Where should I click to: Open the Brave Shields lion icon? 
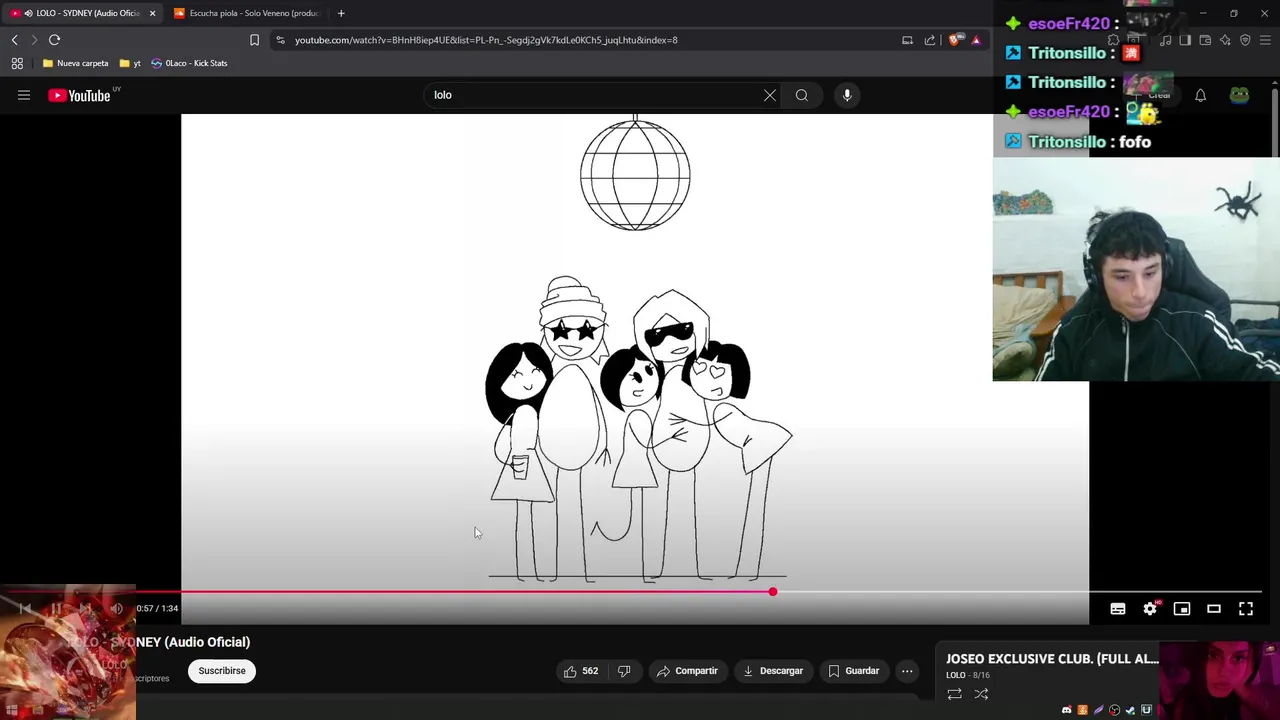(955, 40)
